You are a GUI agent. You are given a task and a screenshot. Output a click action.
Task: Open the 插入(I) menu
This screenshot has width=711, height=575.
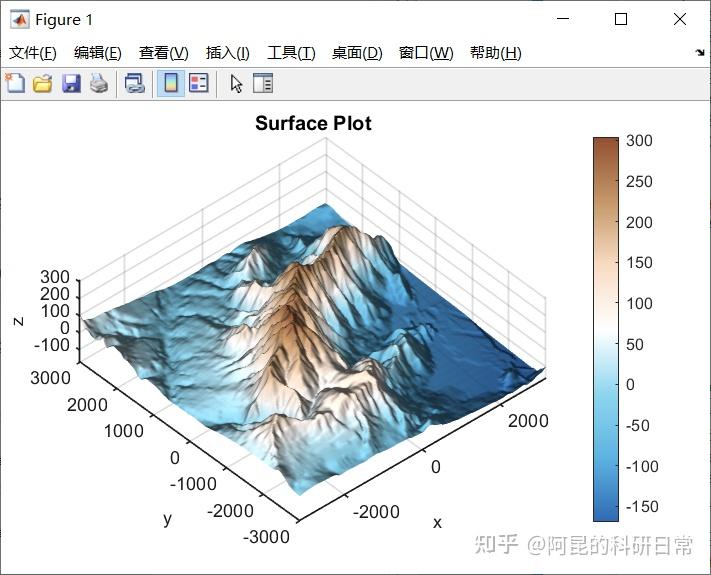pos(228,53)
